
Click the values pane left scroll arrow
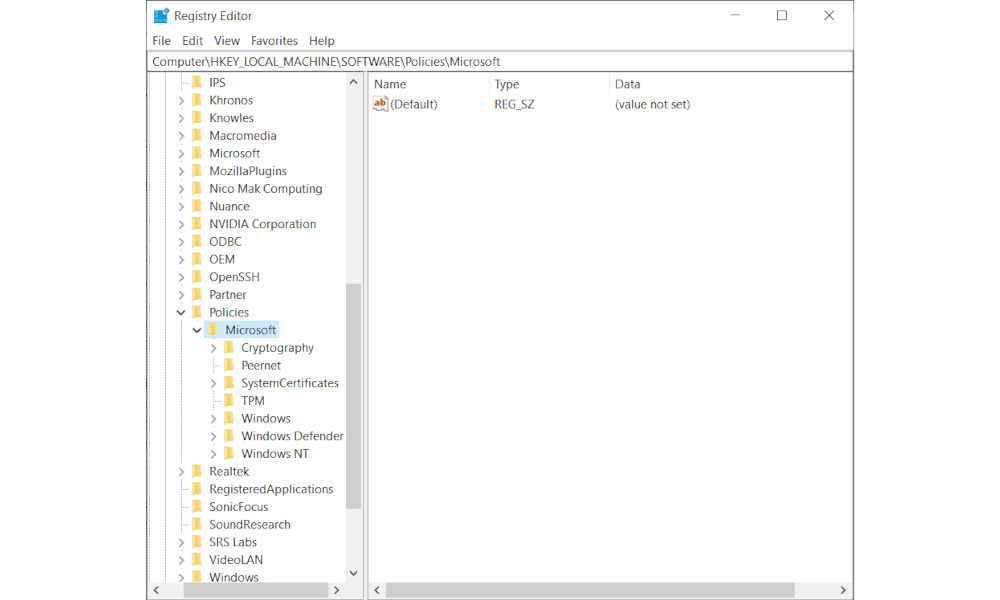377,590
